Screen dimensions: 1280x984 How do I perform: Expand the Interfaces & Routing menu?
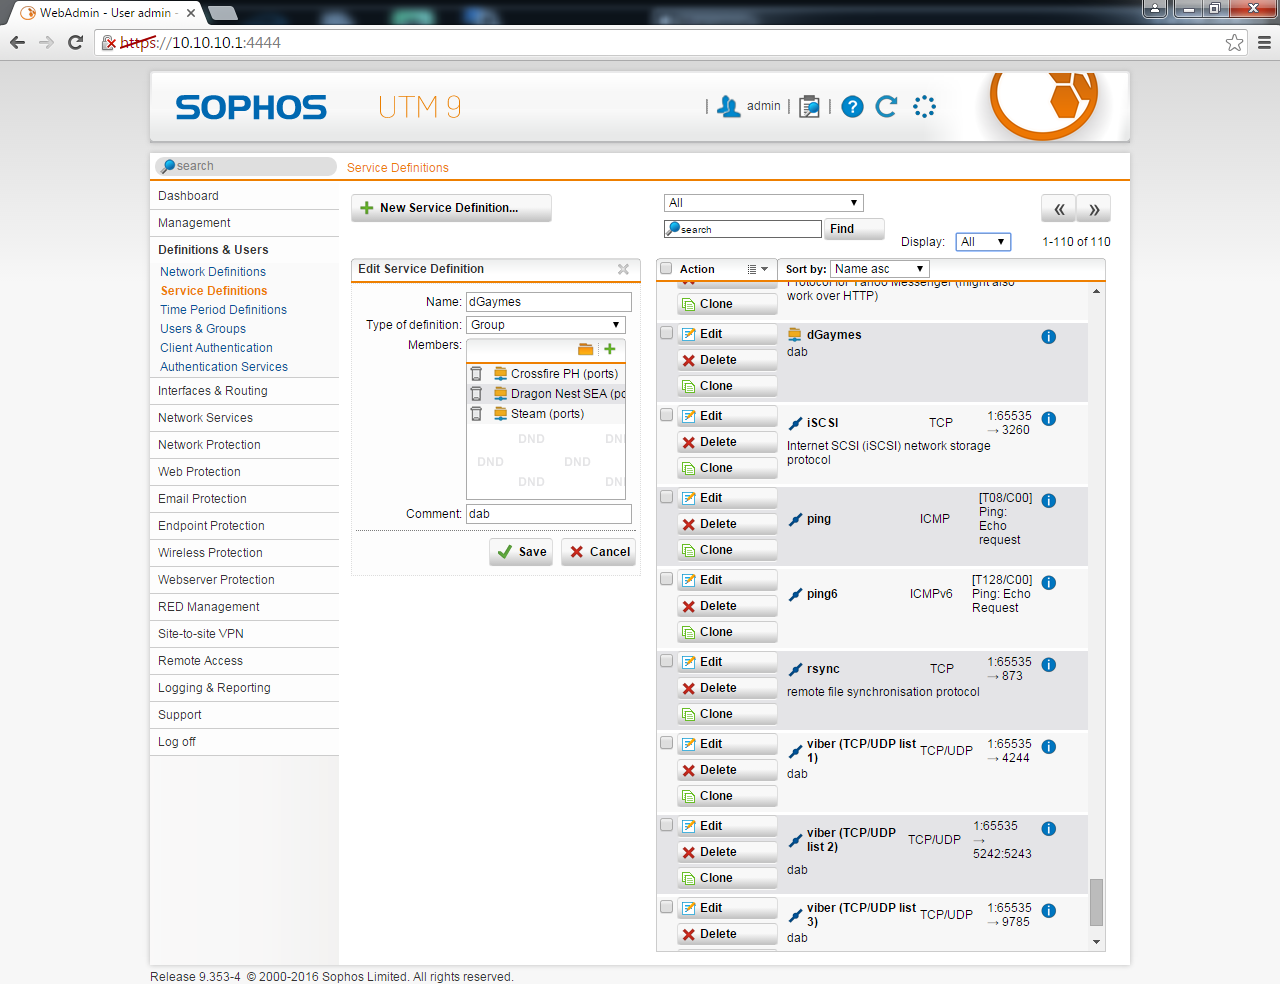tap(245, 391)
